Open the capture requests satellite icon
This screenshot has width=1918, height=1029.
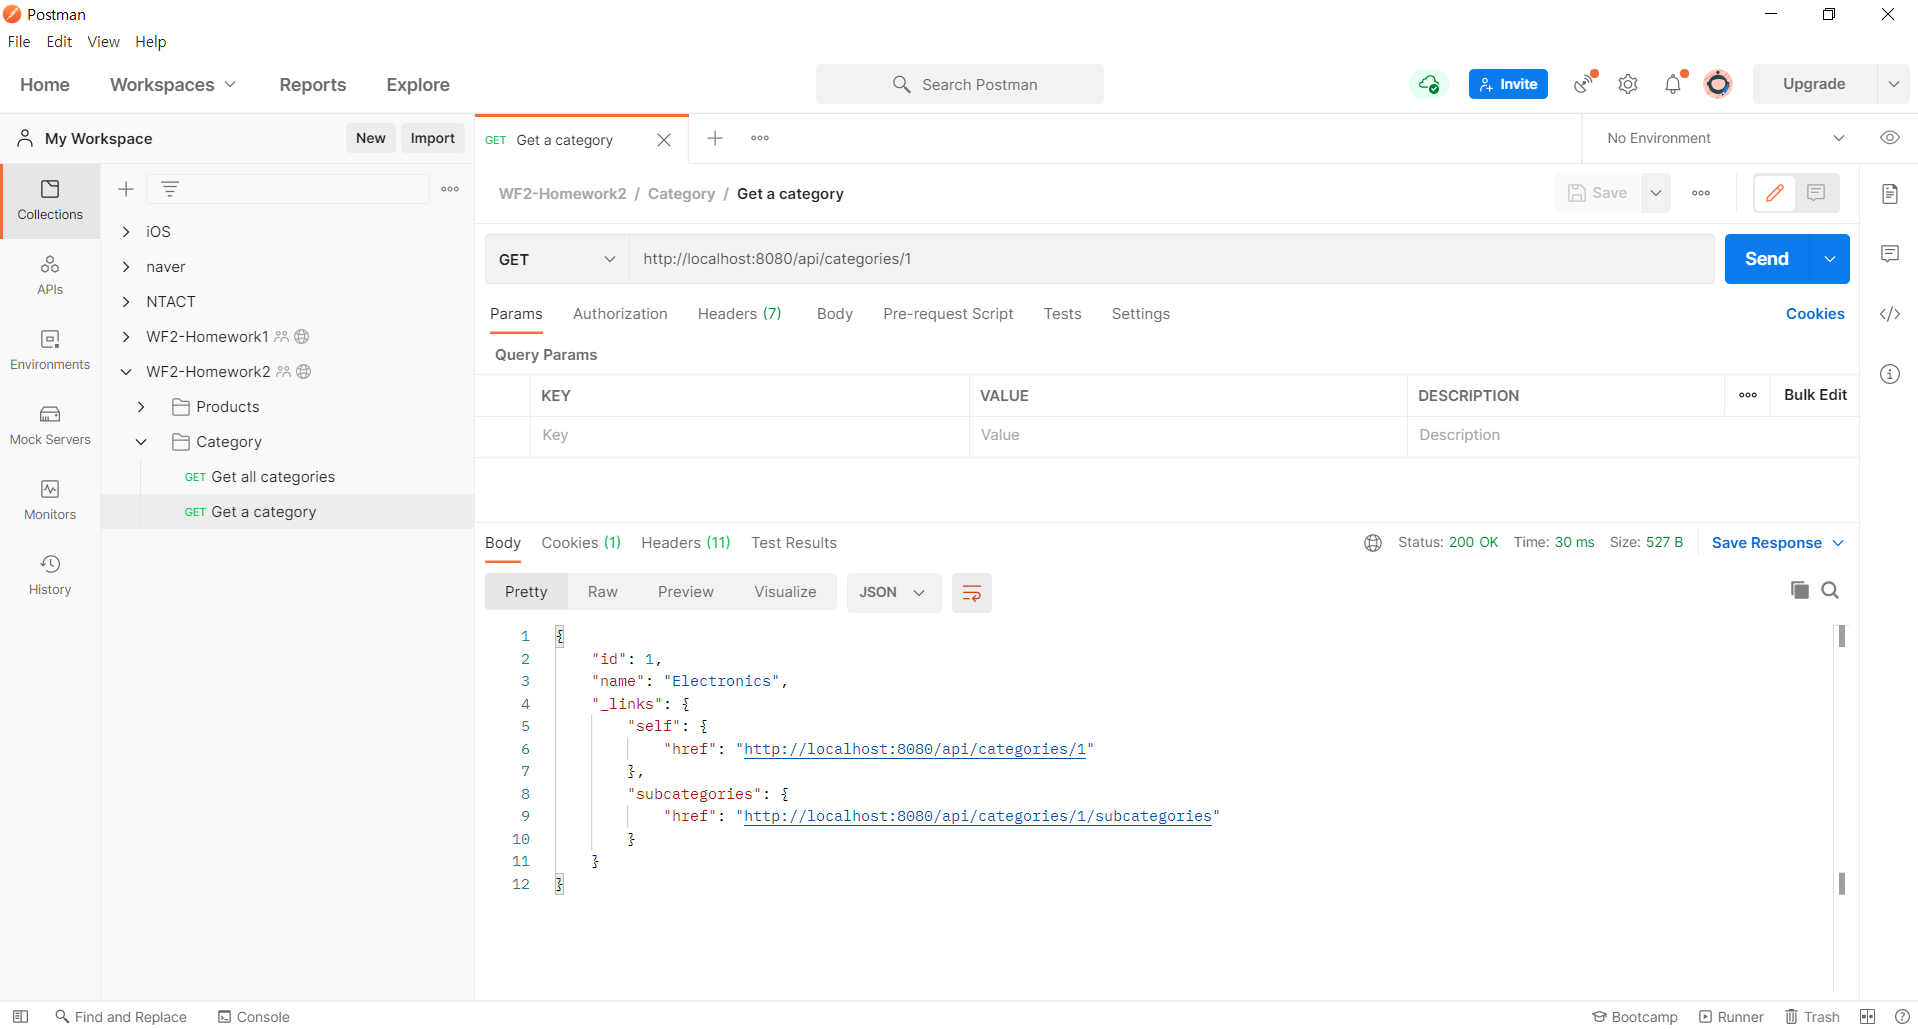tap(1584, 84)
